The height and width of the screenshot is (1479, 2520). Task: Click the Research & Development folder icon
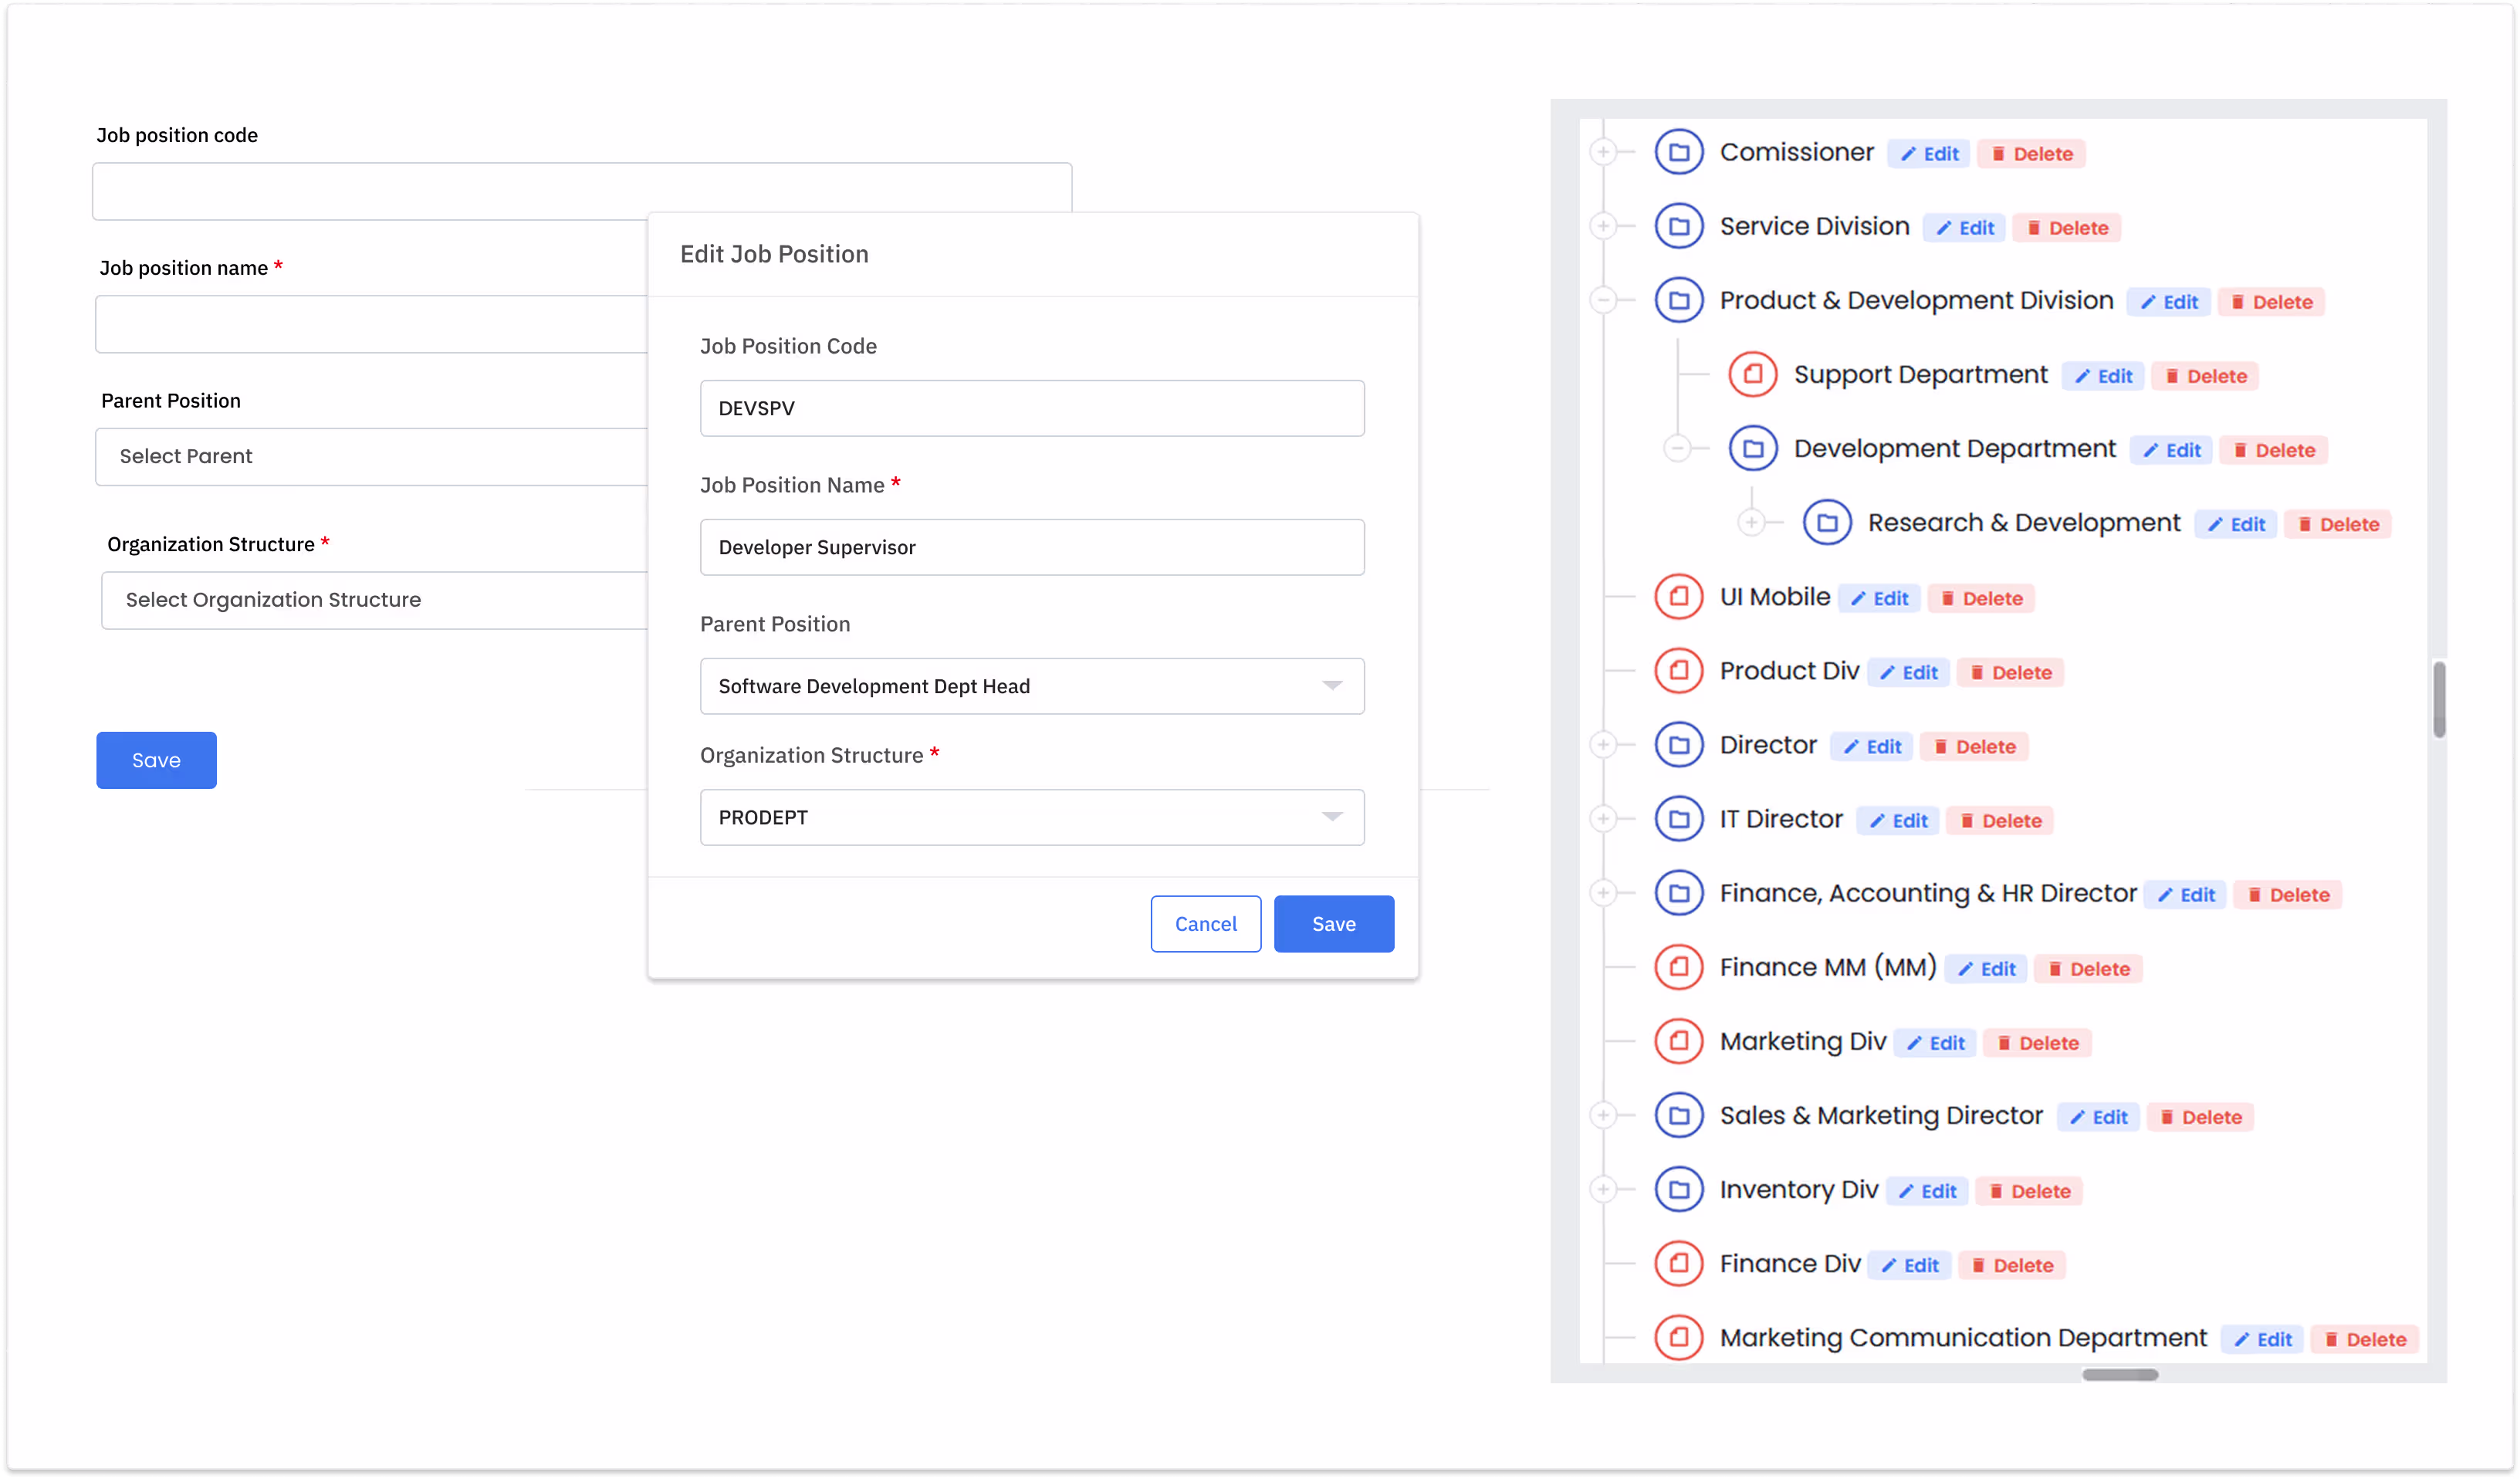coord(1827,522)
